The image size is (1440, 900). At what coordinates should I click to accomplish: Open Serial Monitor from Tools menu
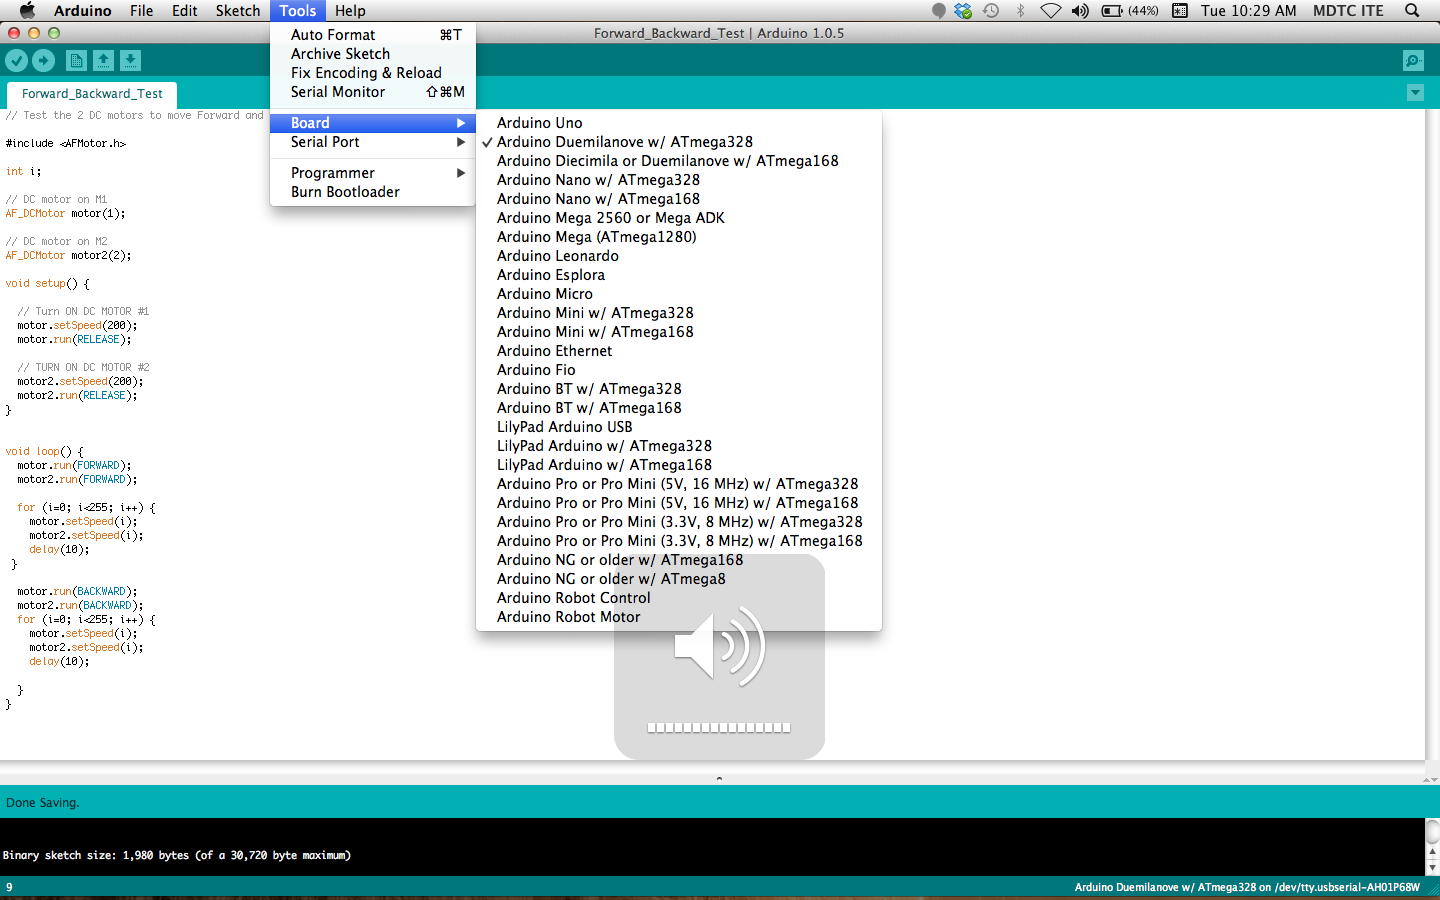(x=373, y=92)
